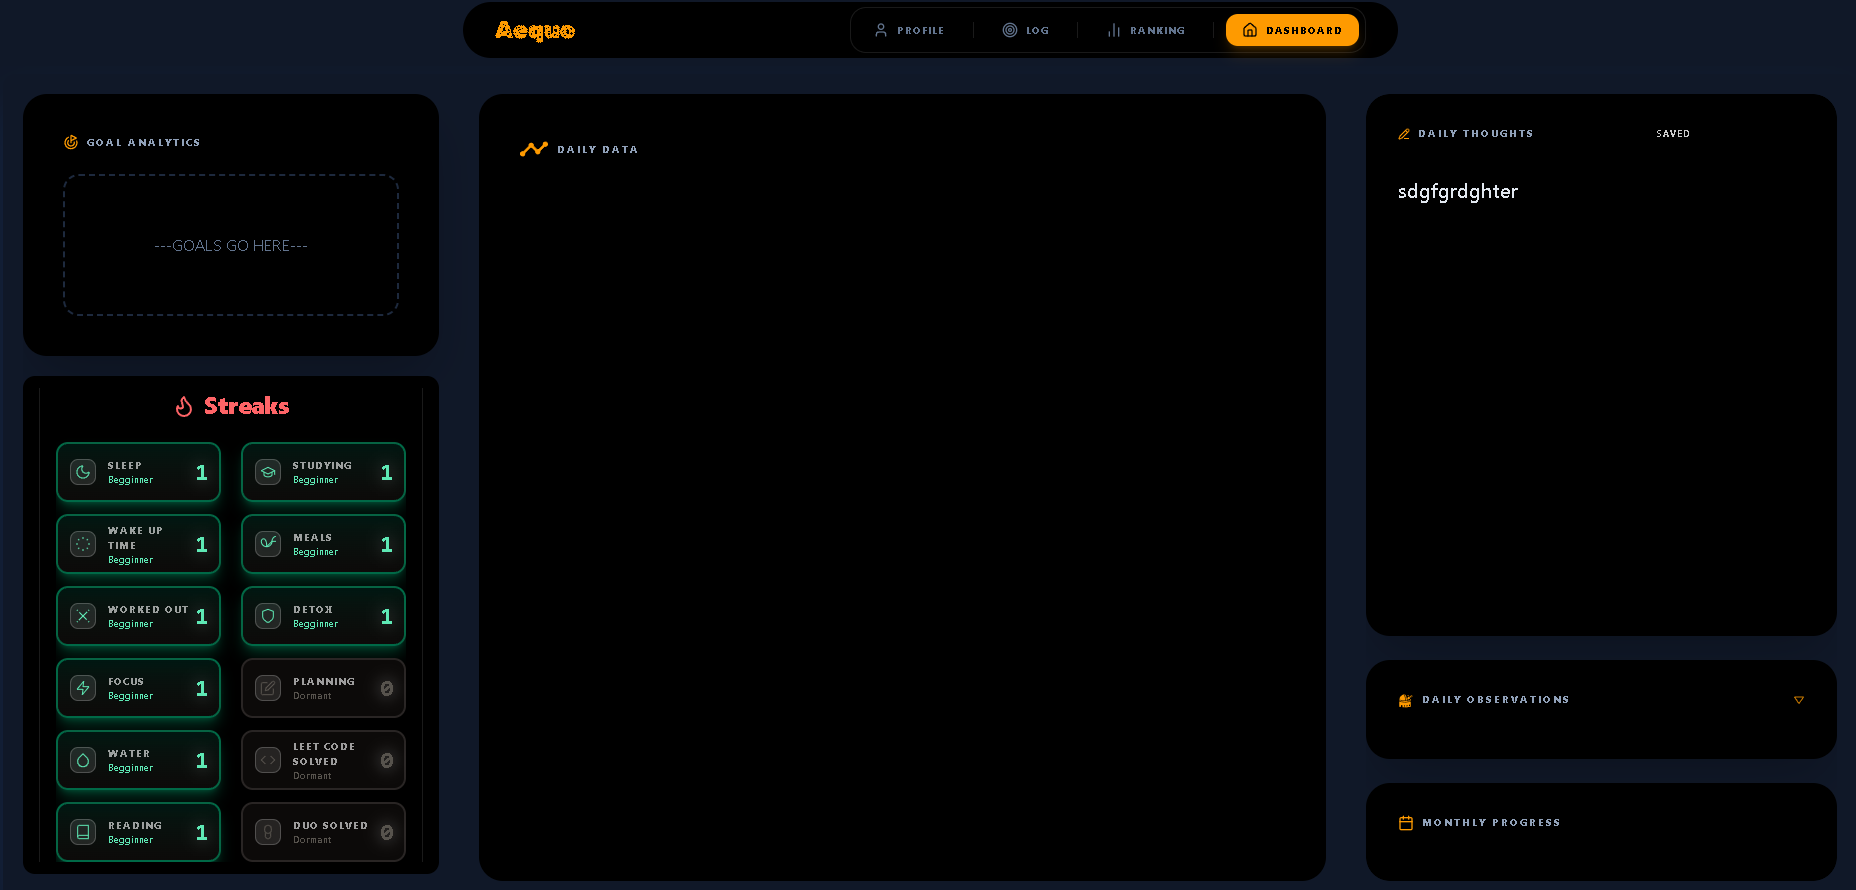Click the Detox shield icon
1856x890 pixels.
pyautogui.click(x=268, y=616)
